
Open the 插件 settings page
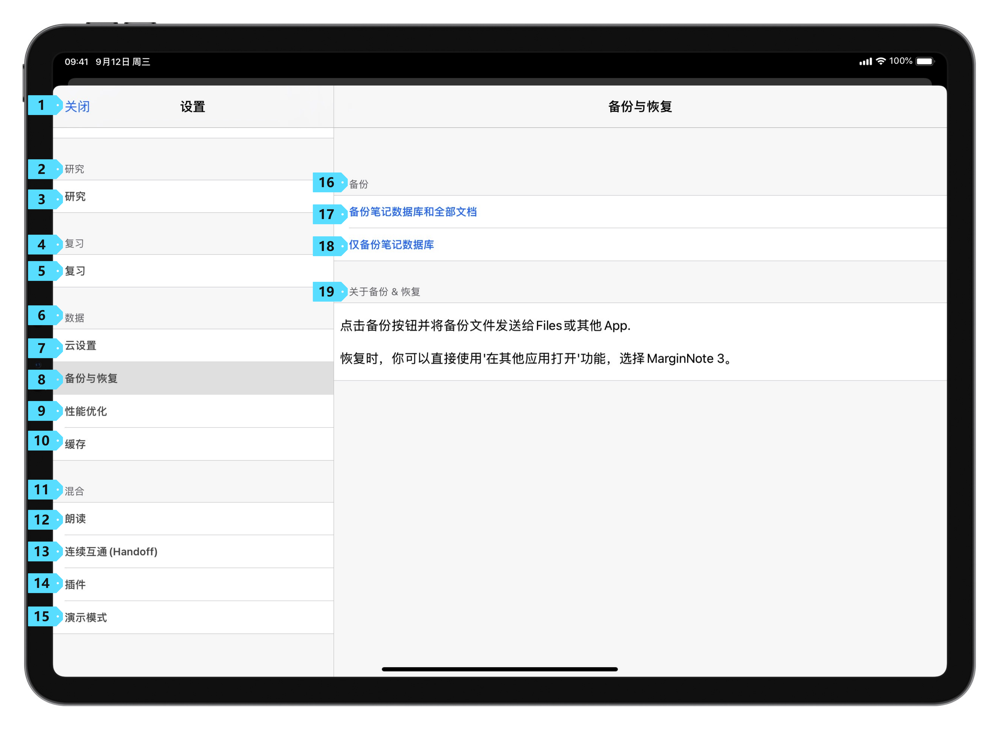click(x=190, y=584)
